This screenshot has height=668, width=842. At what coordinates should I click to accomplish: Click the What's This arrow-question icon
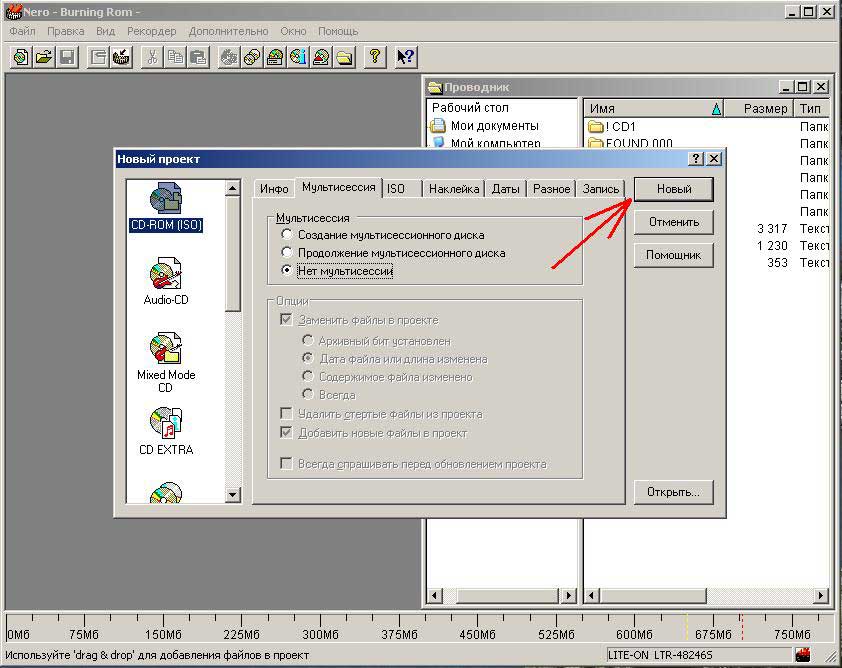[x=405, y=56]
